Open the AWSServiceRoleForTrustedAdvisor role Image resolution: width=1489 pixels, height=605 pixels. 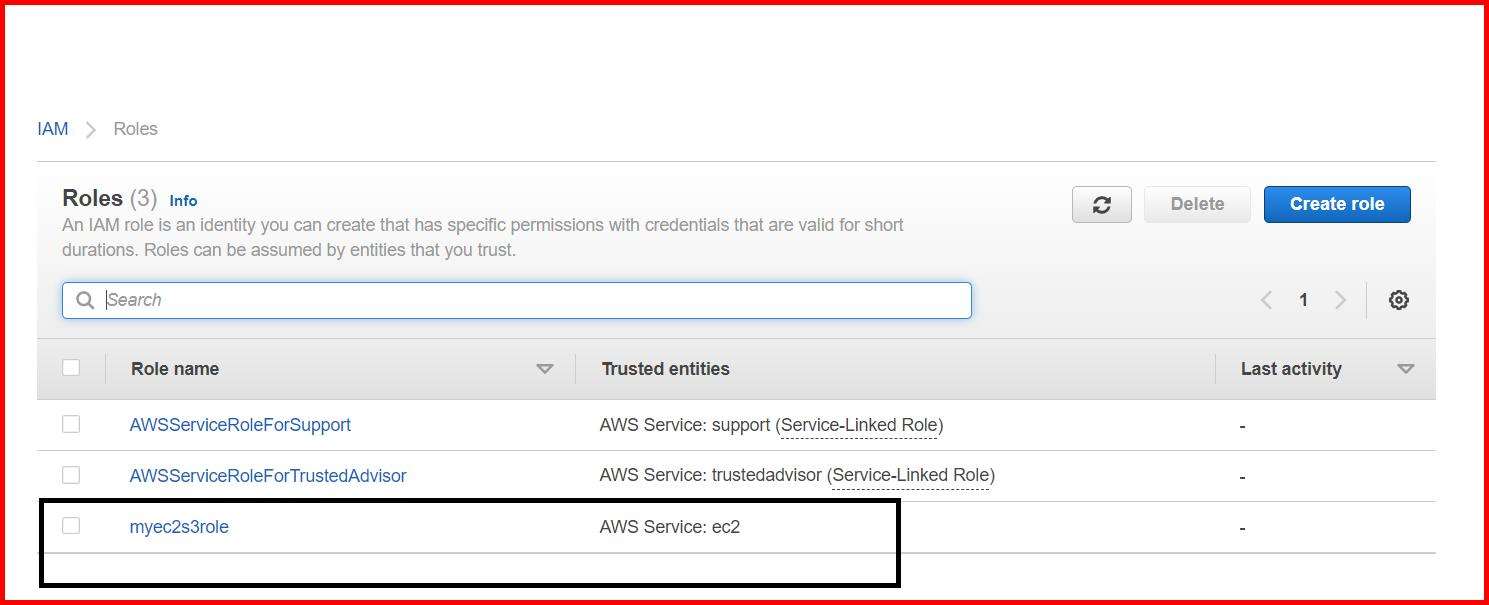point(268,475)
